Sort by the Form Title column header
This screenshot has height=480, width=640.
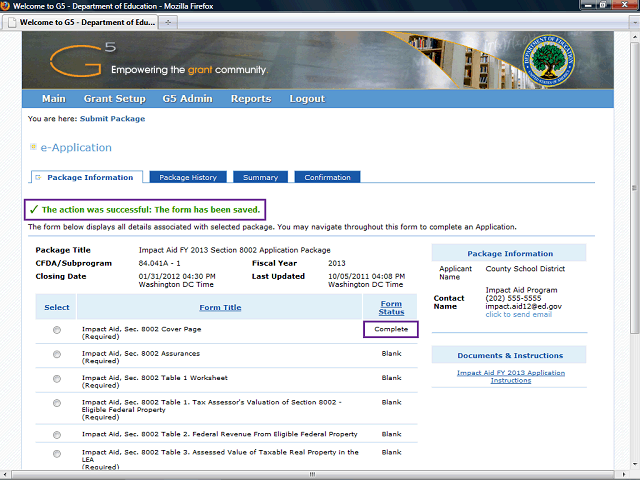pyautogui.click(x=219, y=307)
